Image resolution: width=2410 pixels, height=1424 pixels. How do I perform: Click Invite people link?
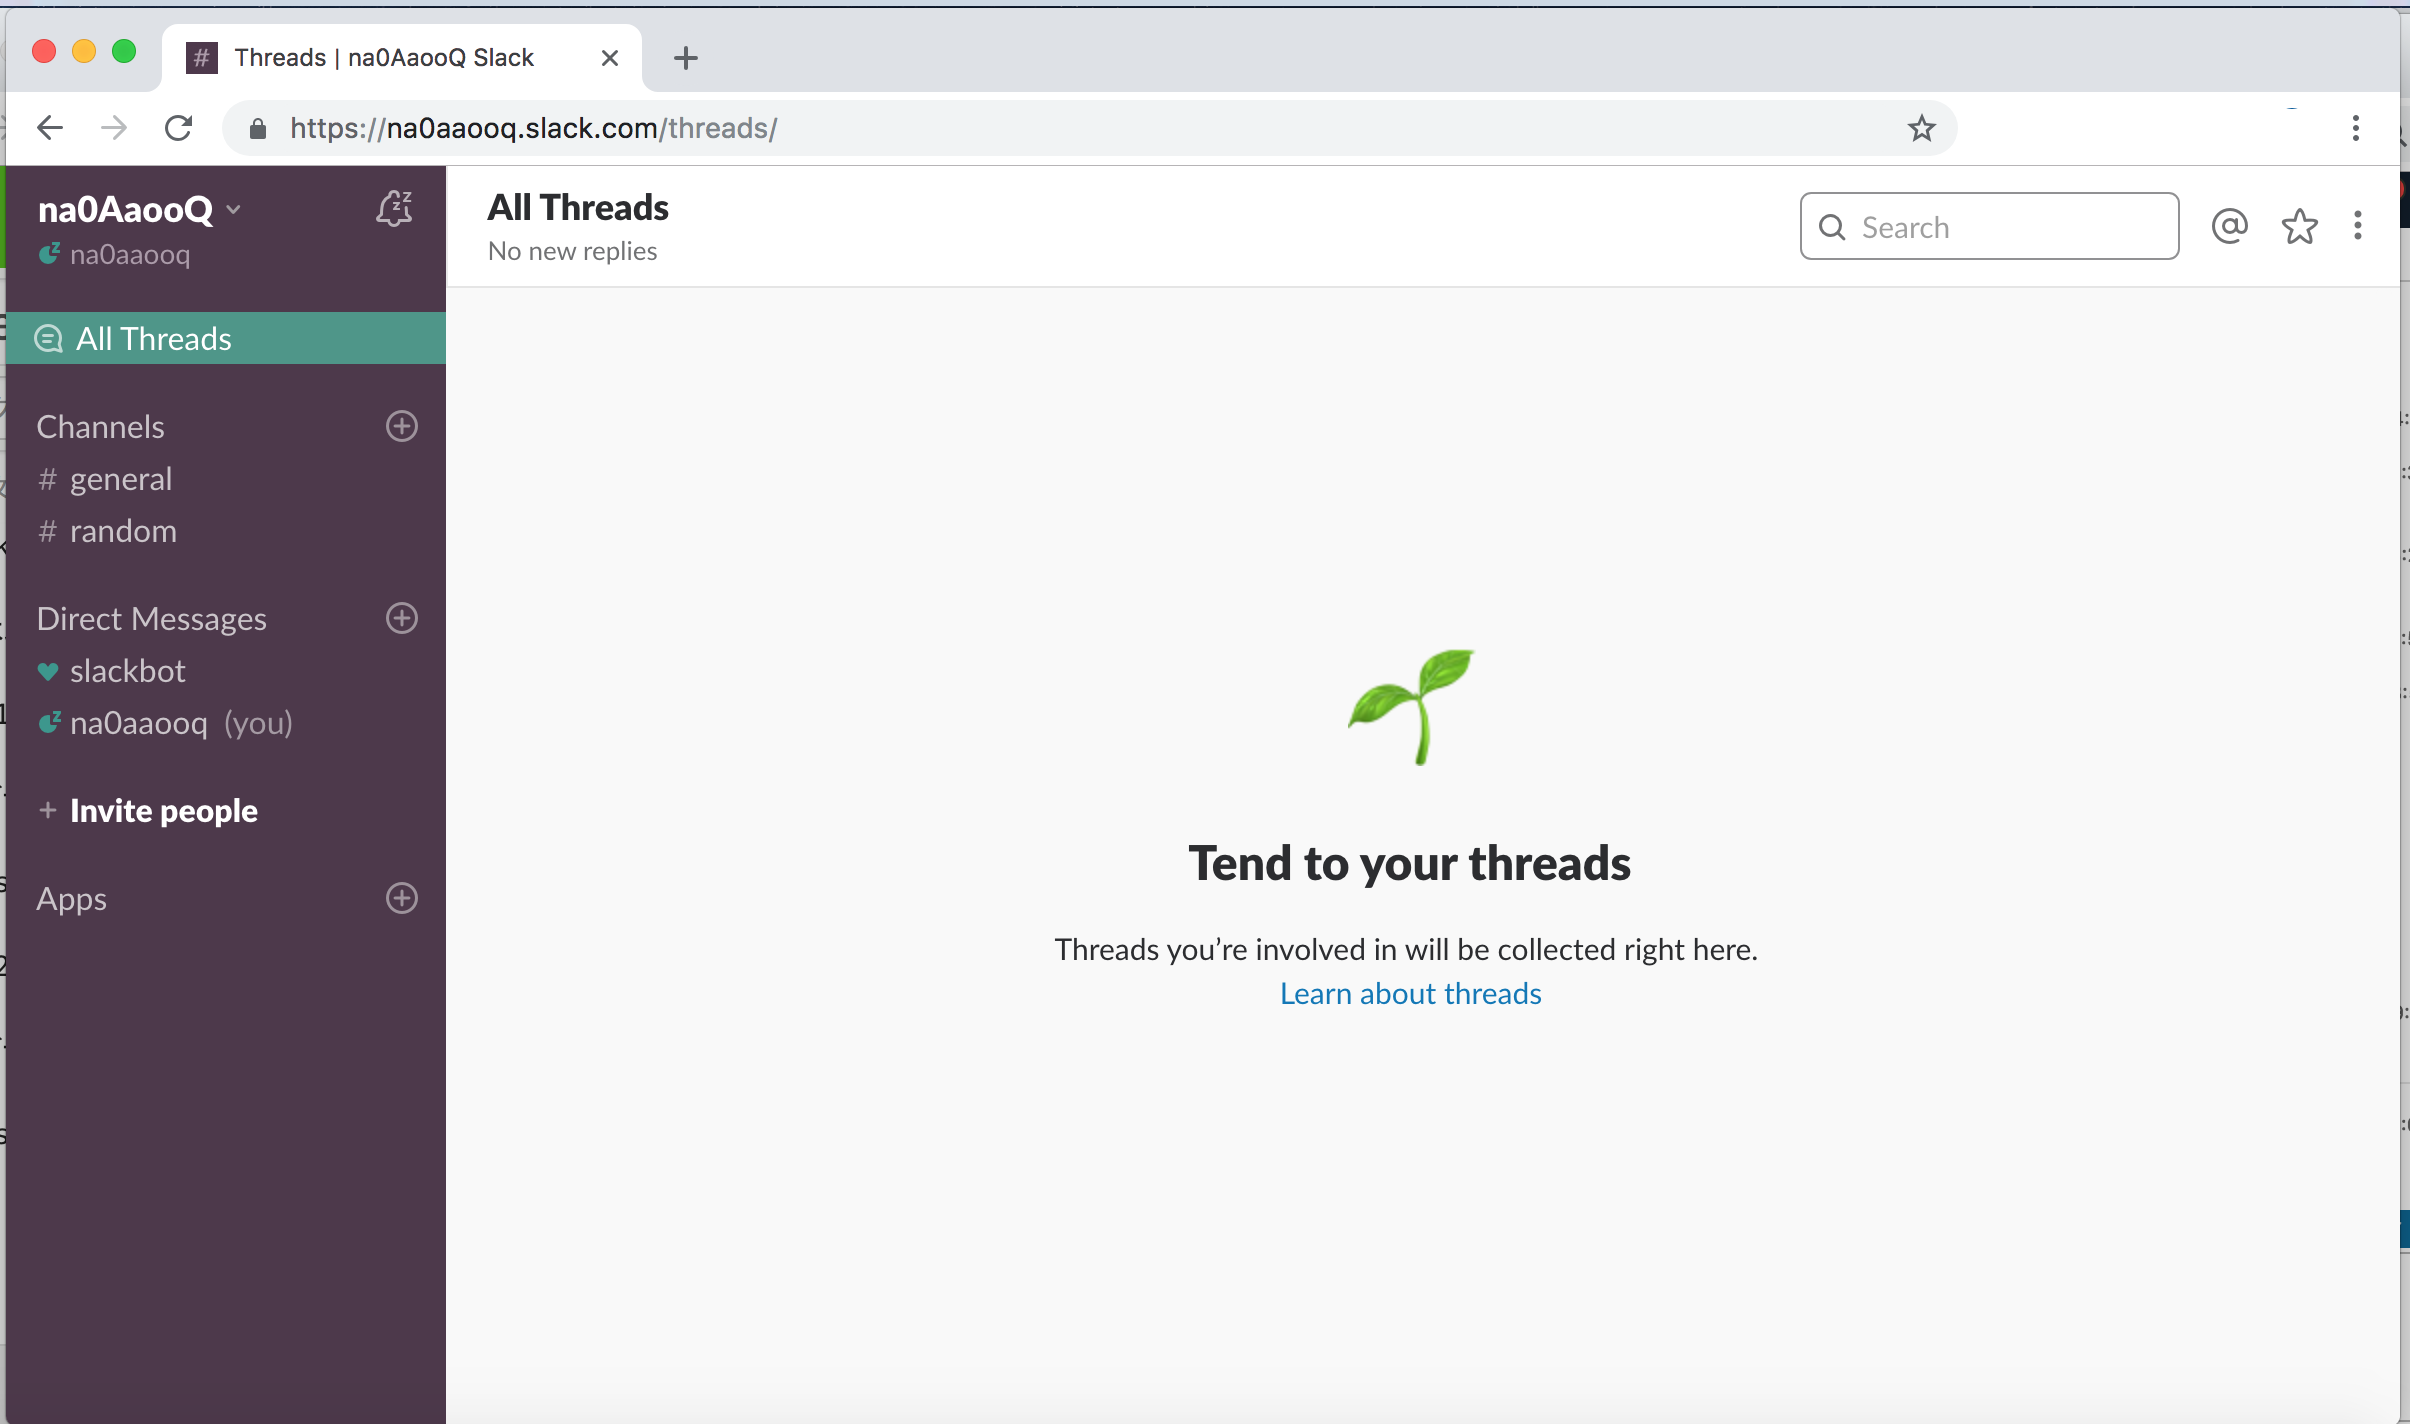(164, 810)
